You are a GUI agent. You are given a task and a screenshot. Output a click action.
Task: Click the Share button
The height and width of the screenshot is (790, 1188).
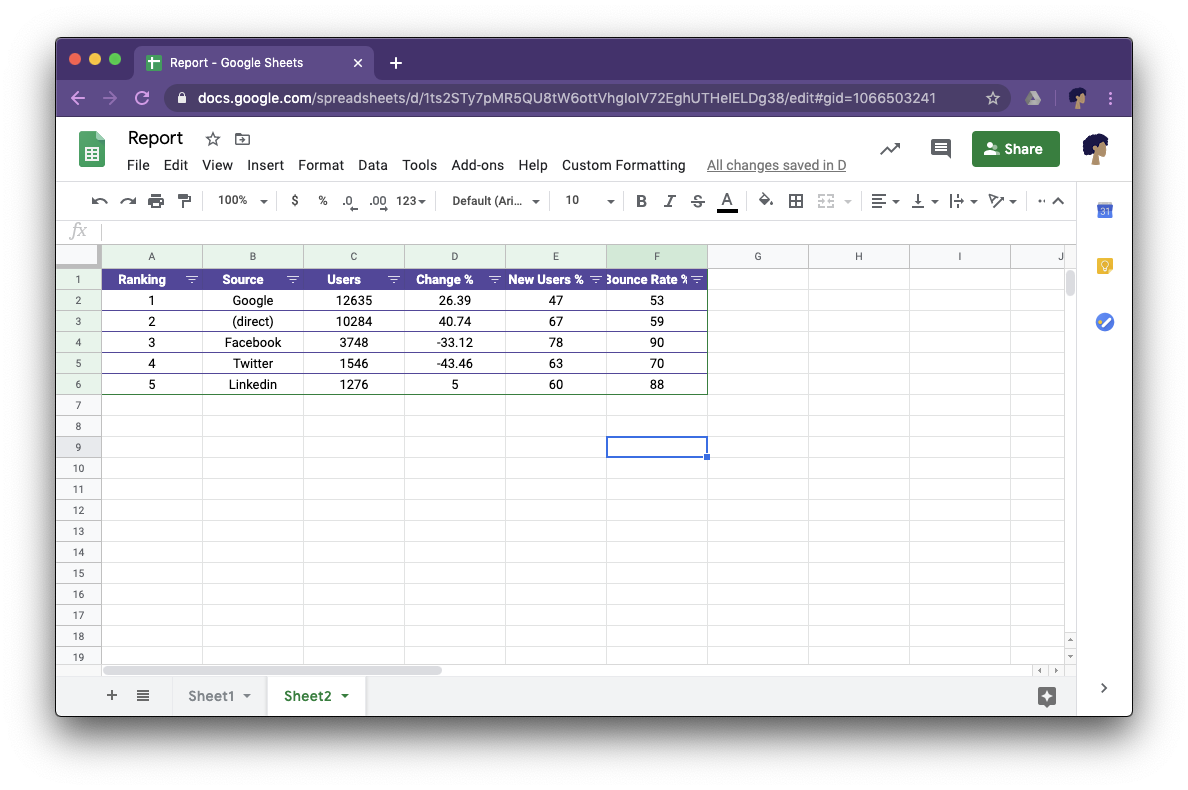point(1015,148)
